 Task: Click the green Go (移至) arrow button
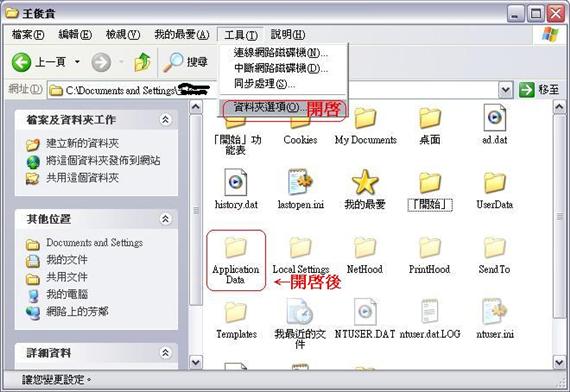click(x=526, y=89)
